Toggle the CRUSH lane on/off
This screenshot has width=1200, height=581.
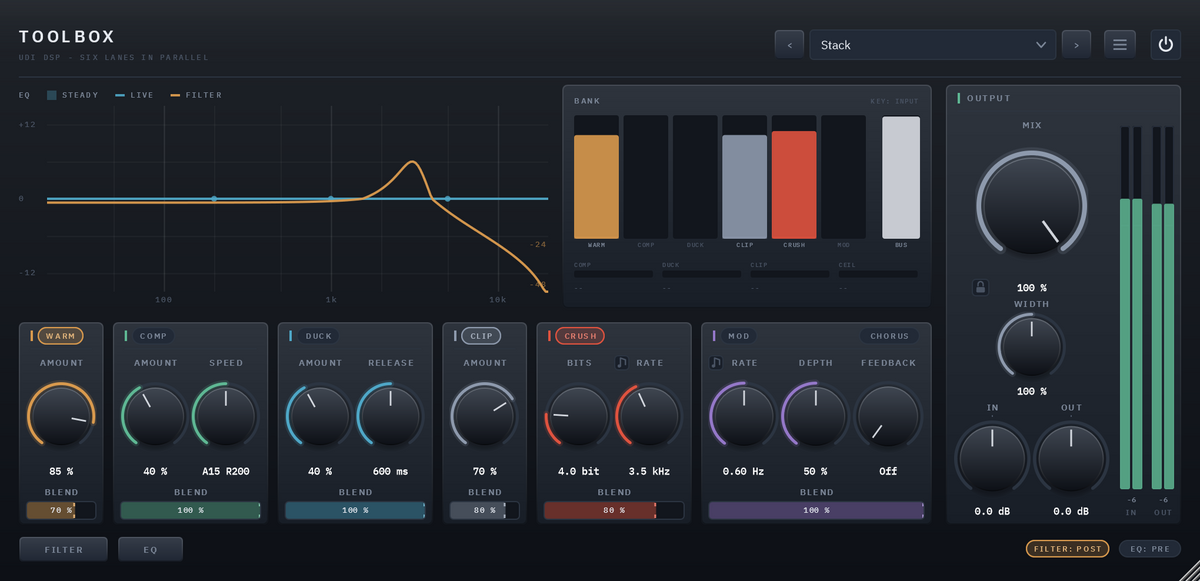pos(580,336)
